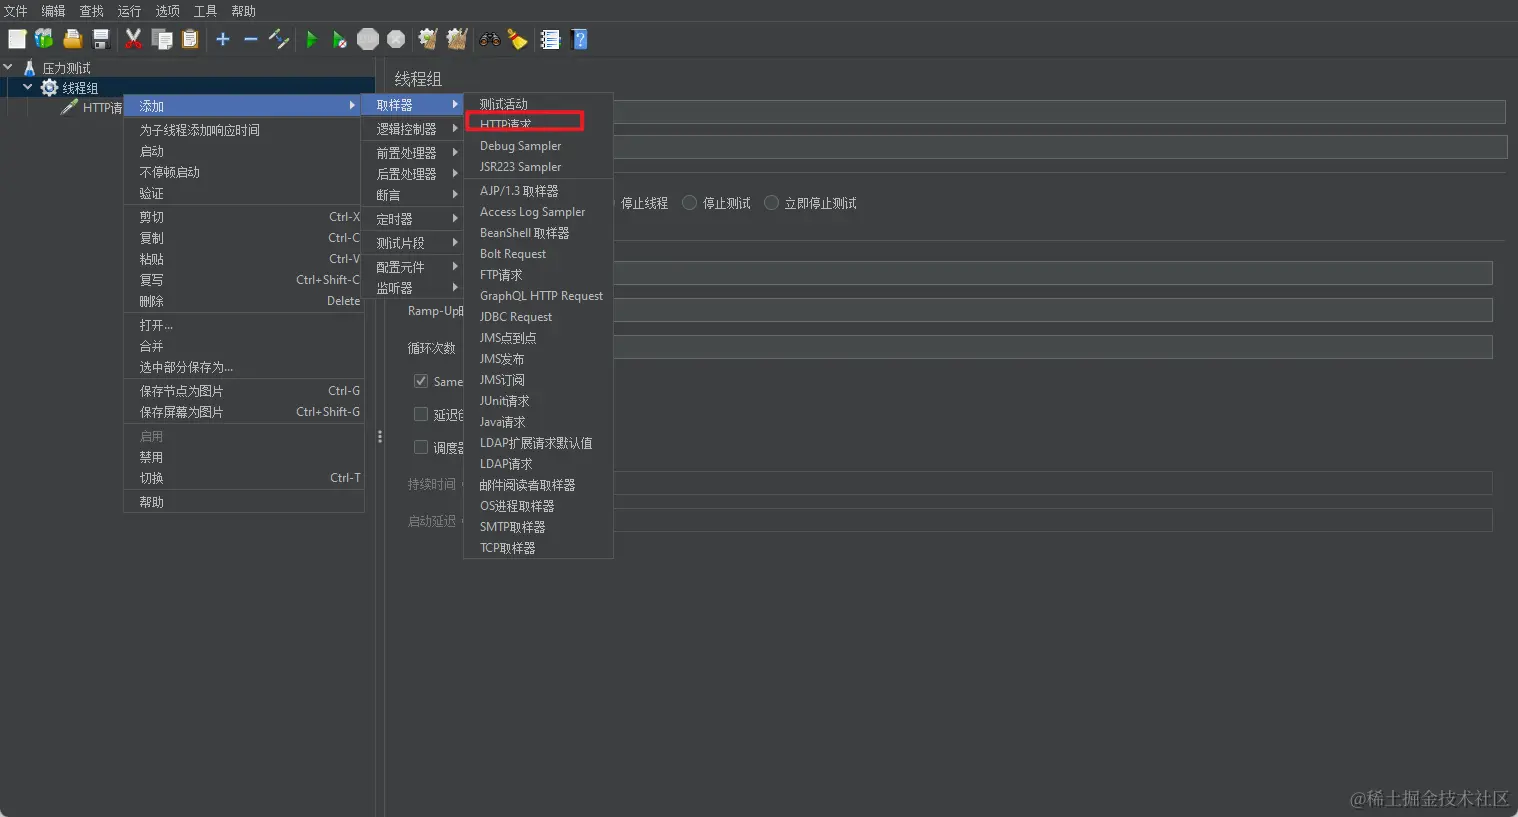Choose 启动 in the context menu
1518x817 pixels.
[x=243, y=151]
